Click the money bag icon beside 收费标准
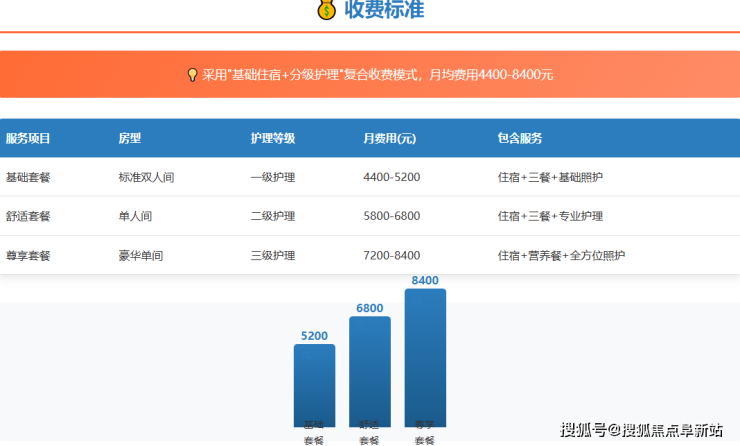The height and width of the screenshot is (446, 740). [x=326, y=10]
